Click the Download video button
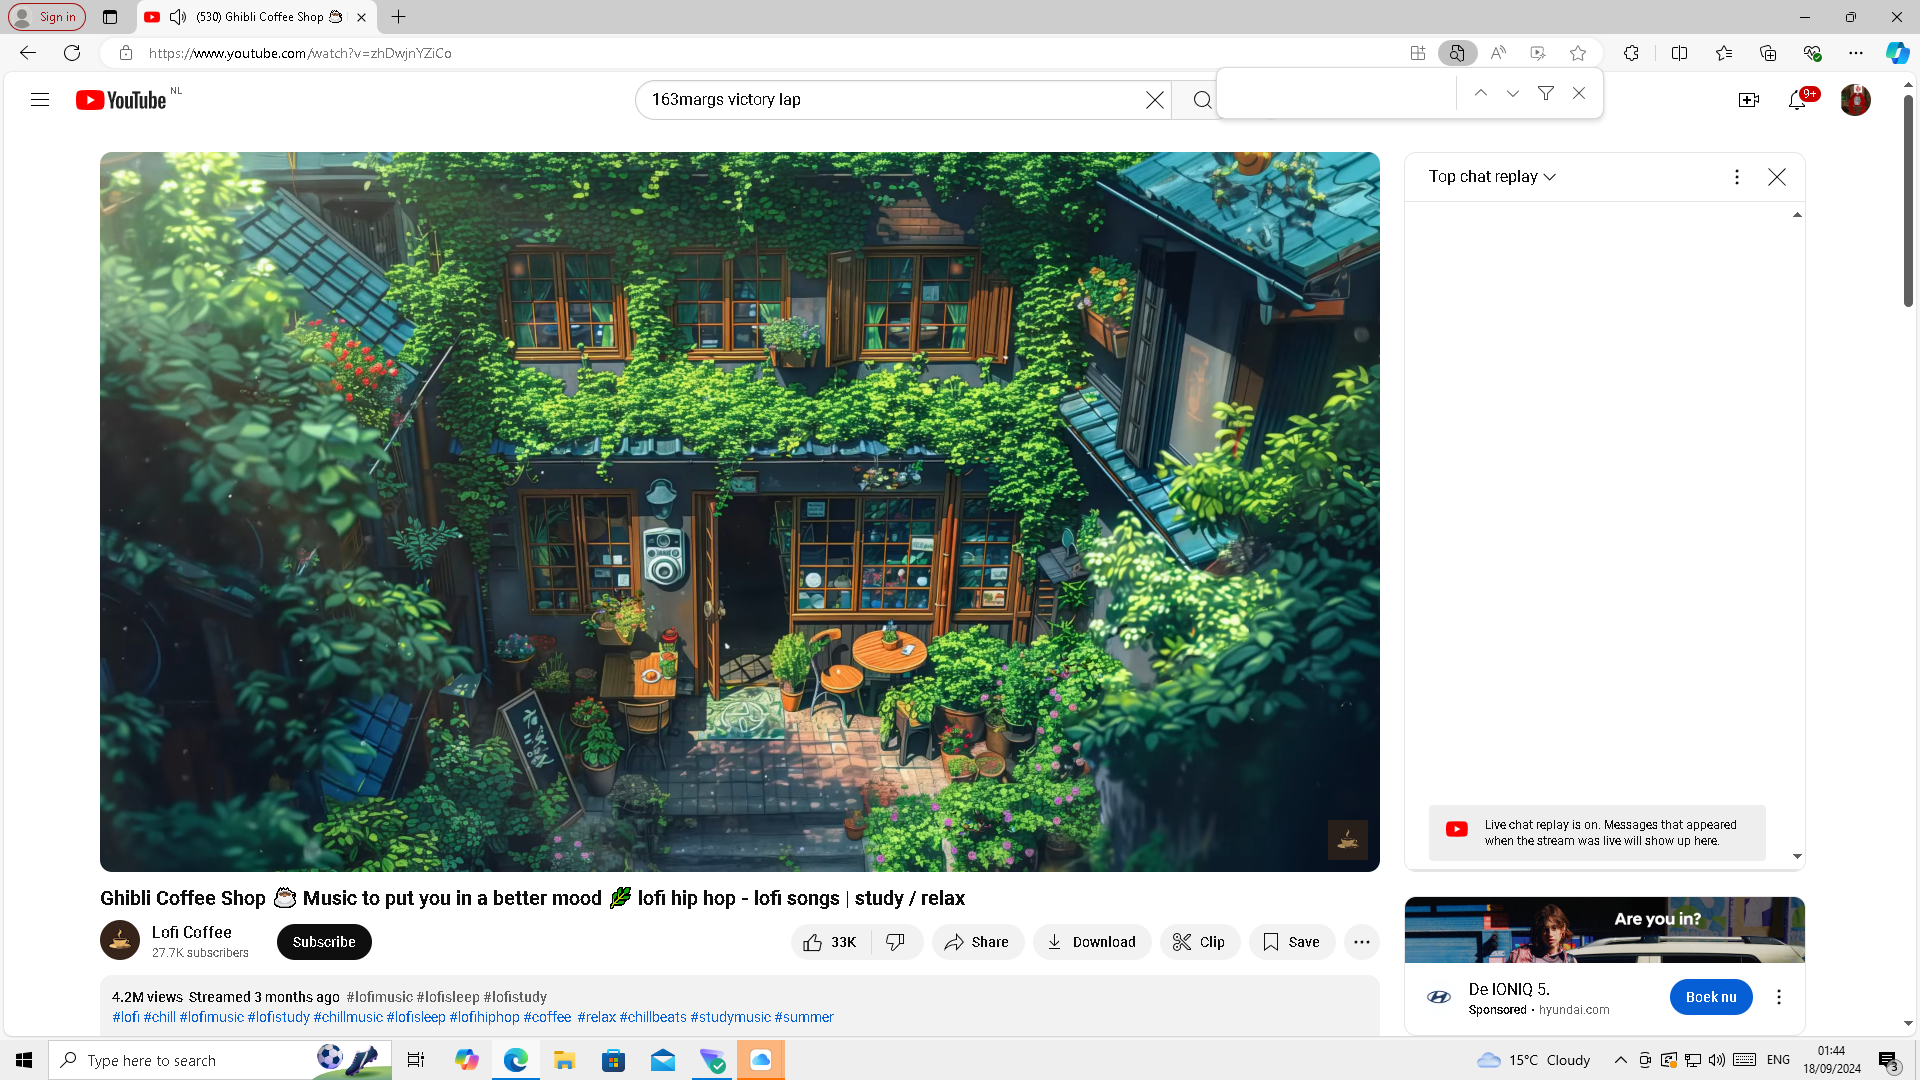The height and width of the screenshot is (1080, 1920). click(1091, 942)
